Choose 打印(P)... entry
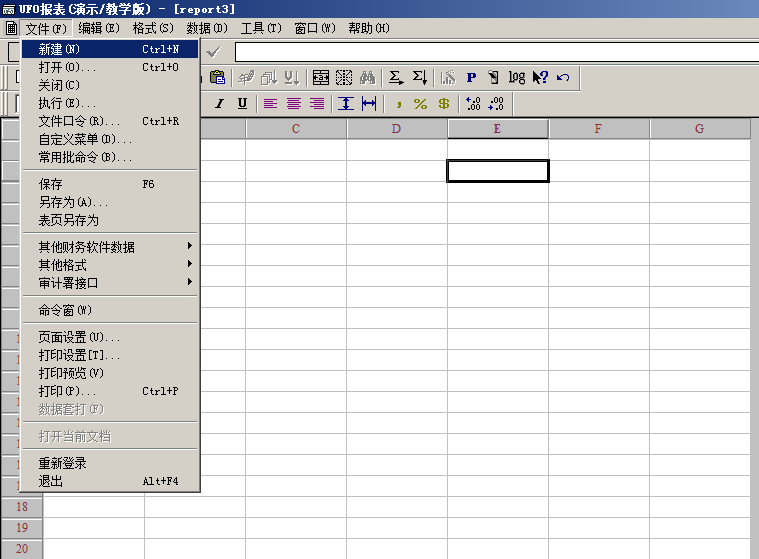This screenshot has height=559, width=759. (x=110, y=391)
